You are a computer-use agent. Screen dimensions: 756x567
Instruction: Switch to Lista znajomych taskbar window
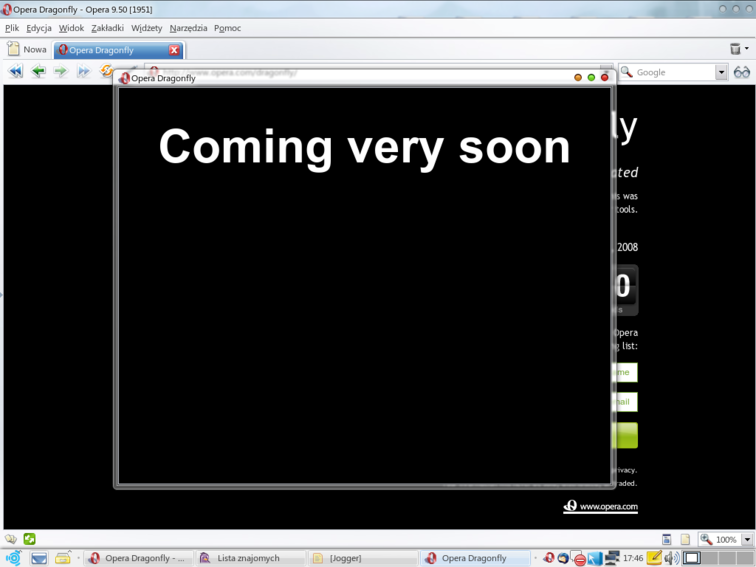click(x=251, y=558)
